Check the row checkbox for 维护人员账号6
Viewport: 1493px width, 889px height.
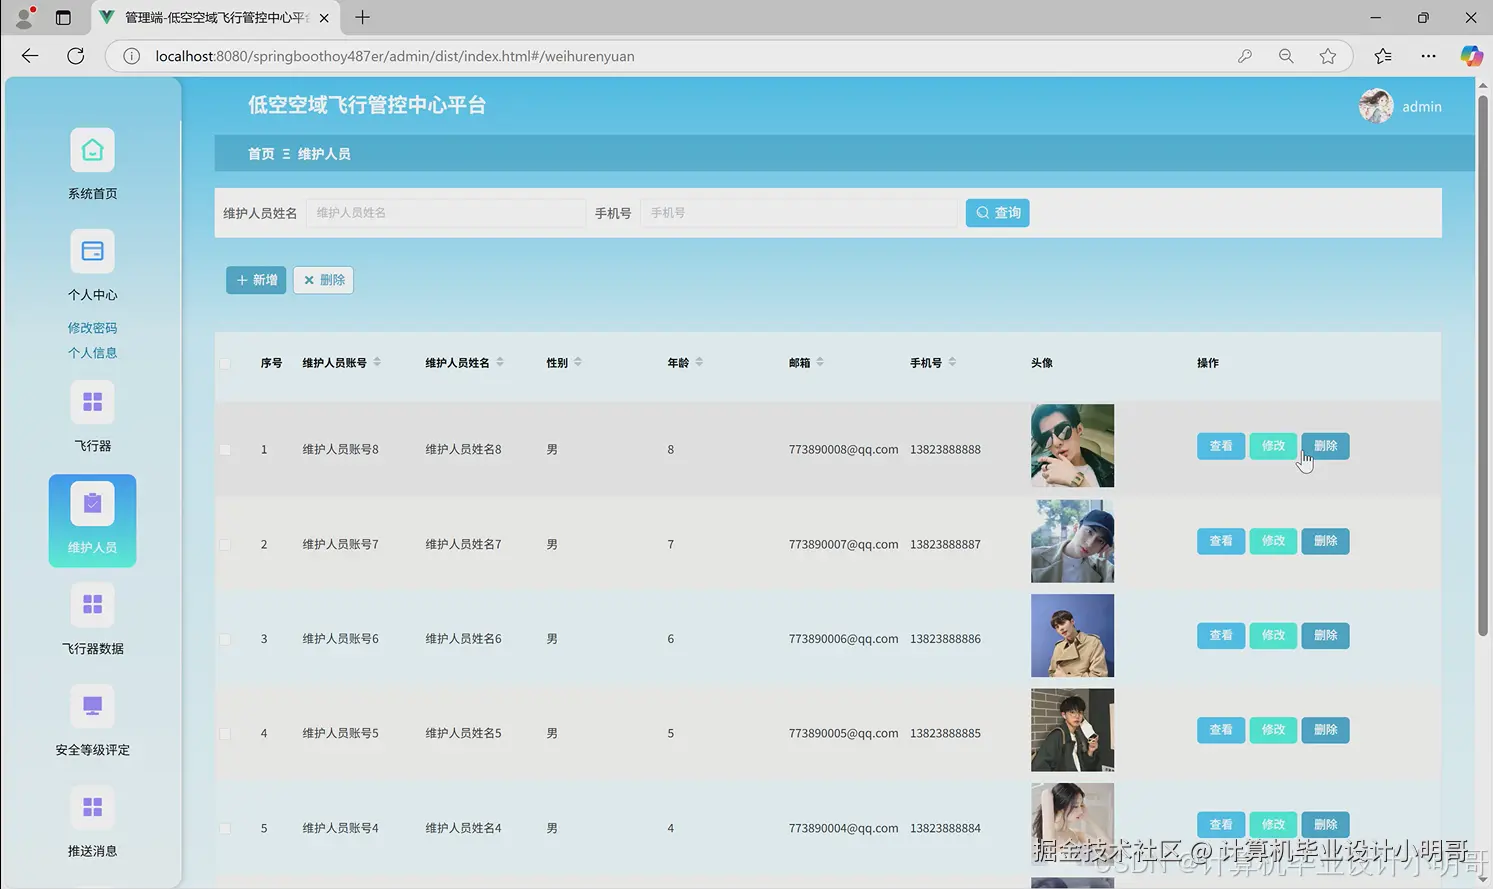(x=225, y=639)
